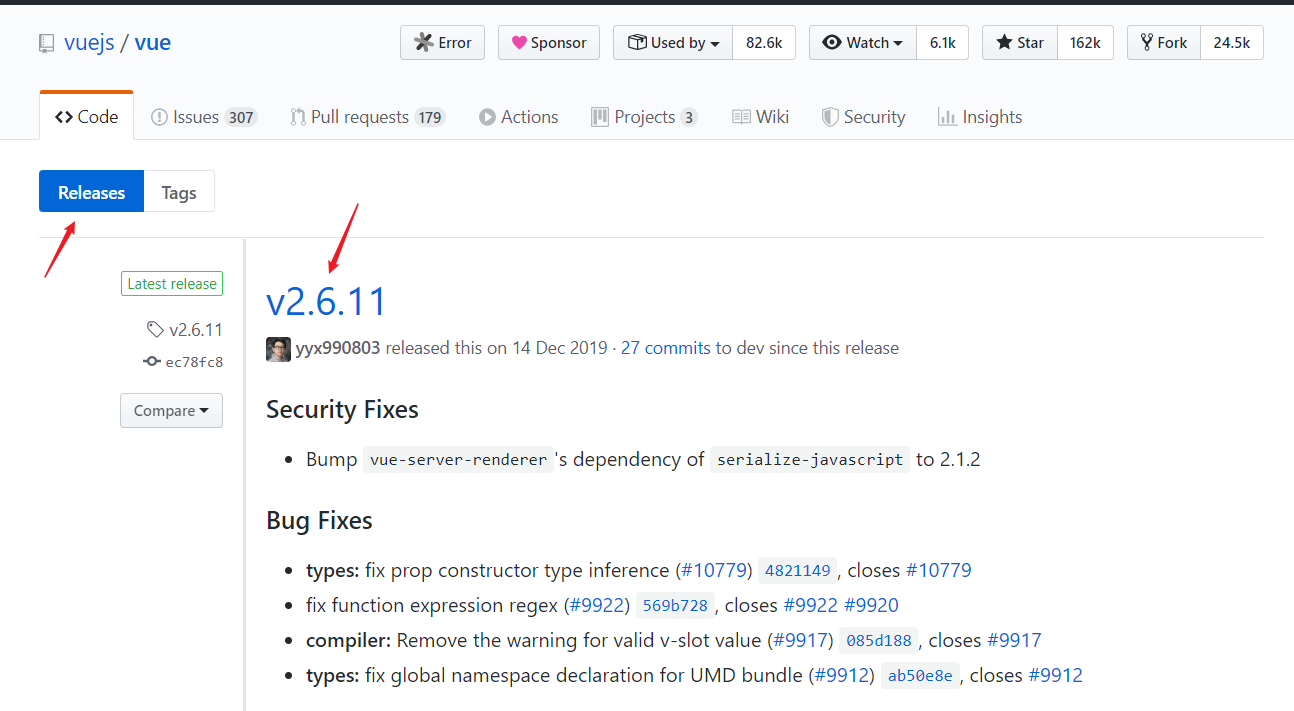Screen dimensions: 1294x711
Task: Click the Pull requests count badge 179
Action: (x=429, y=117)
